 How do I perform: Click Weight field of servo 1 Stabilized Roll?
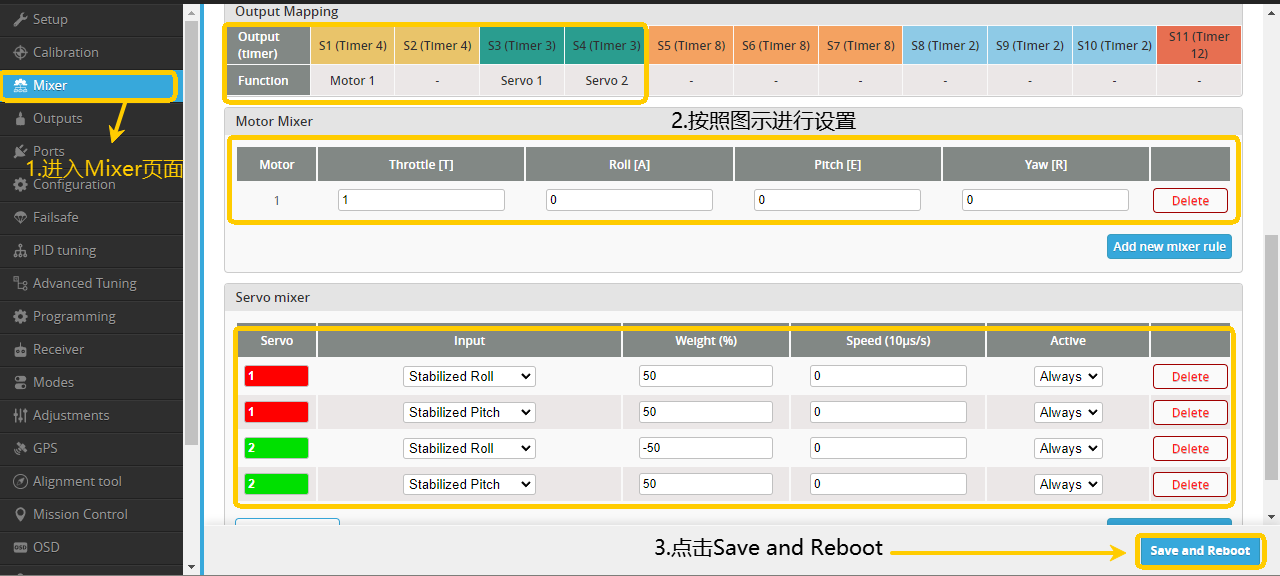[706, 376]
